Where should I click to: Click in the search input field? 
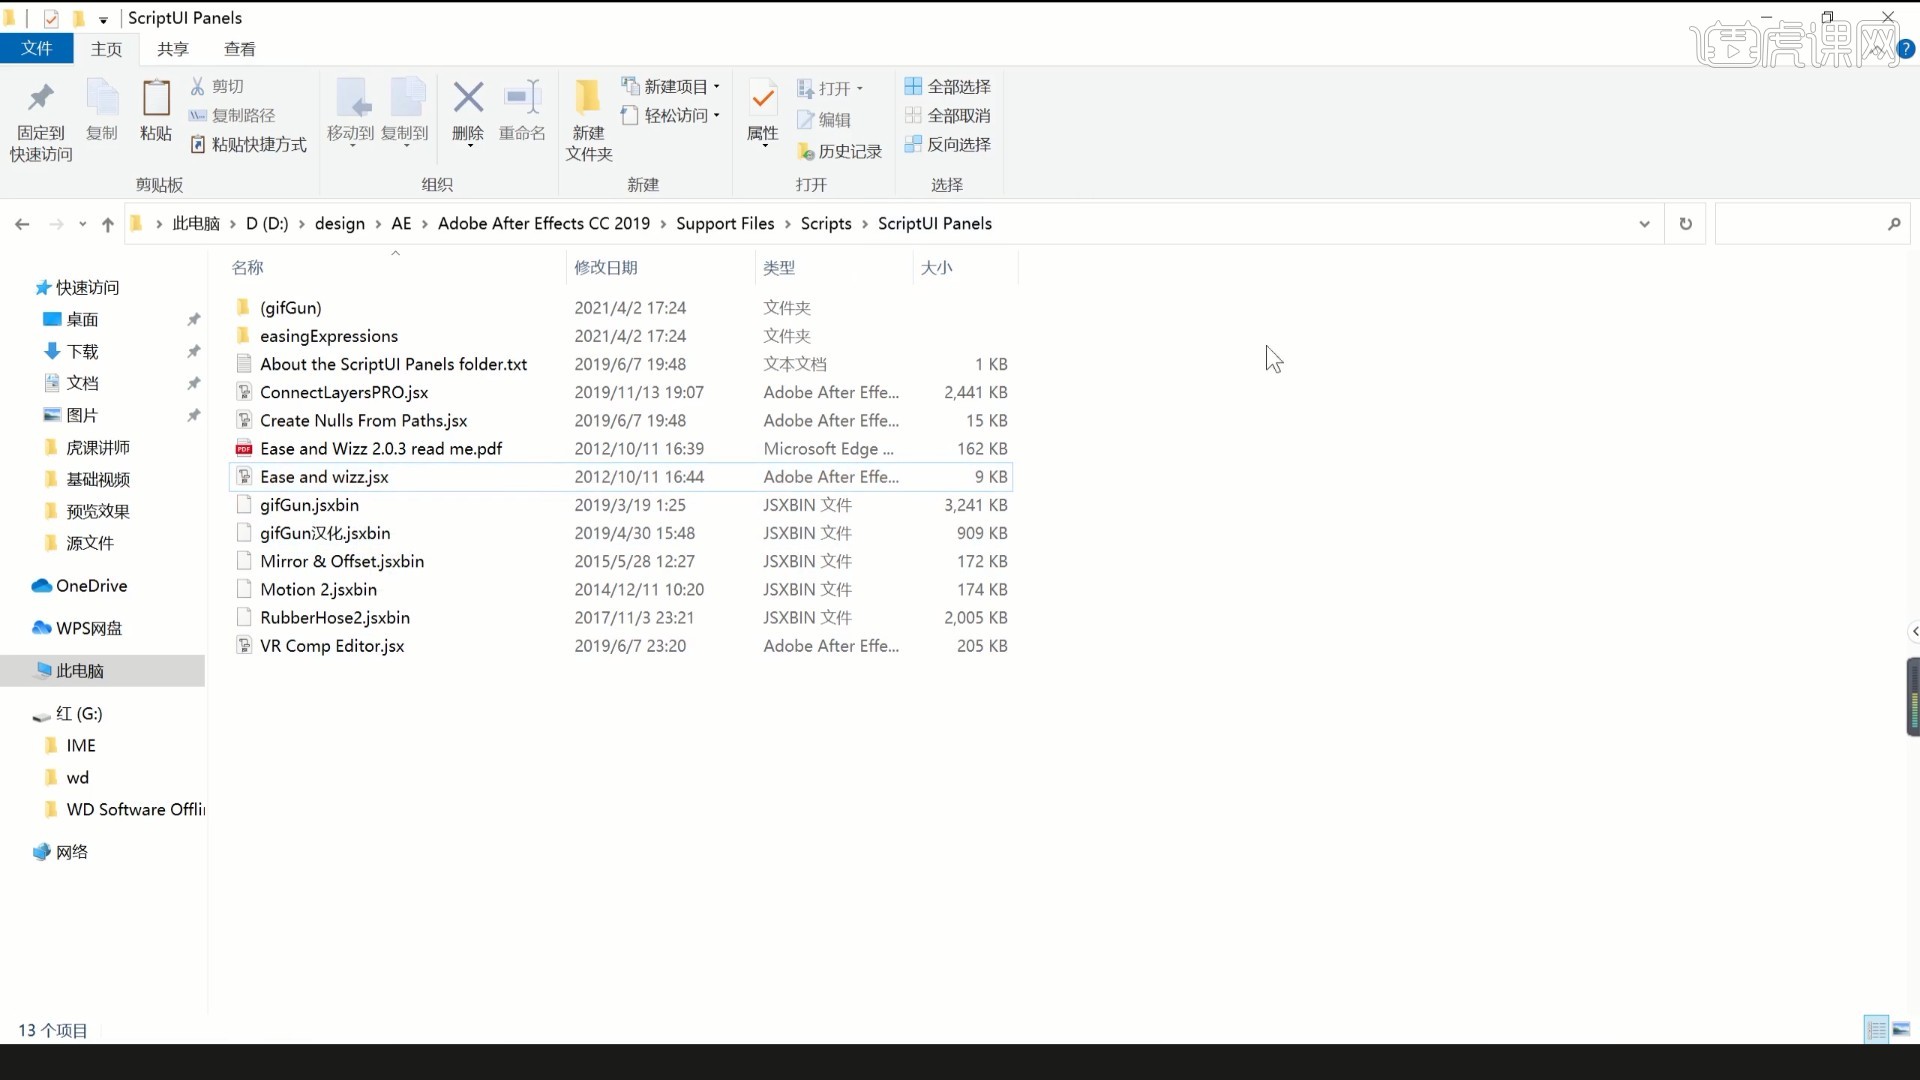[x=1798, y=224]
